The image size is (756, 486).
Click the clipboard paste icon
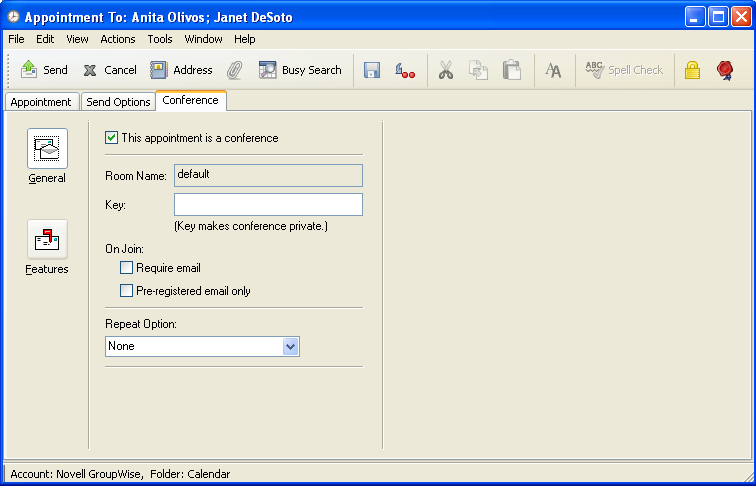coord(512,70)
